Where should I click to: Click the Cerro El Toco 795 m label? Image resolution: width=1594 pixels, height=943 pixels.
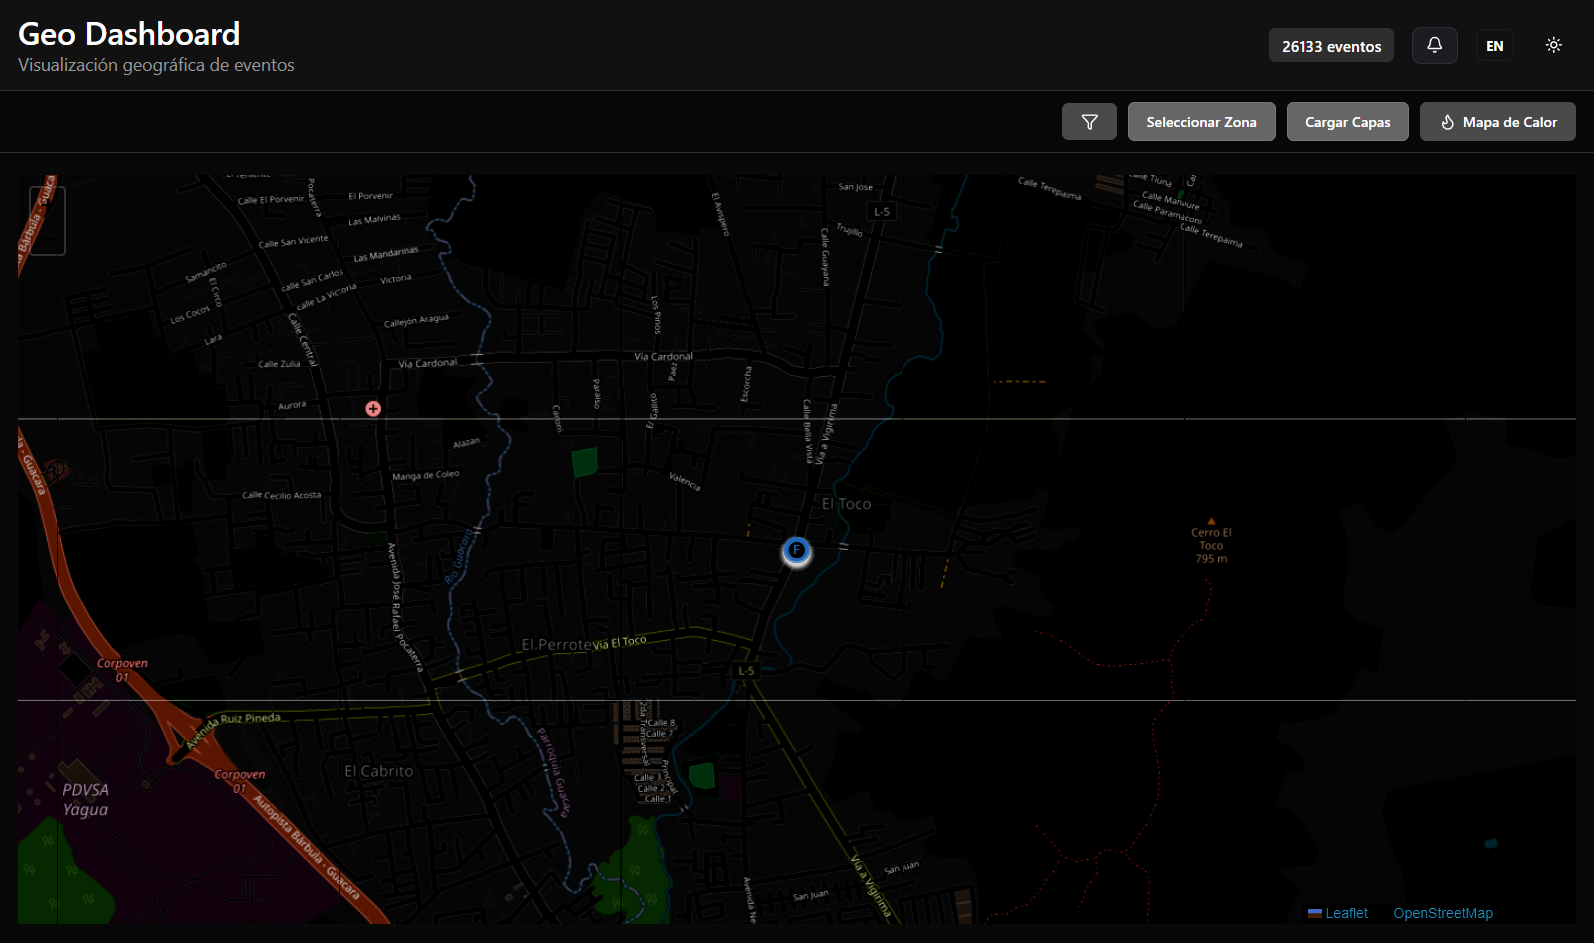[x=1211, y=545]
